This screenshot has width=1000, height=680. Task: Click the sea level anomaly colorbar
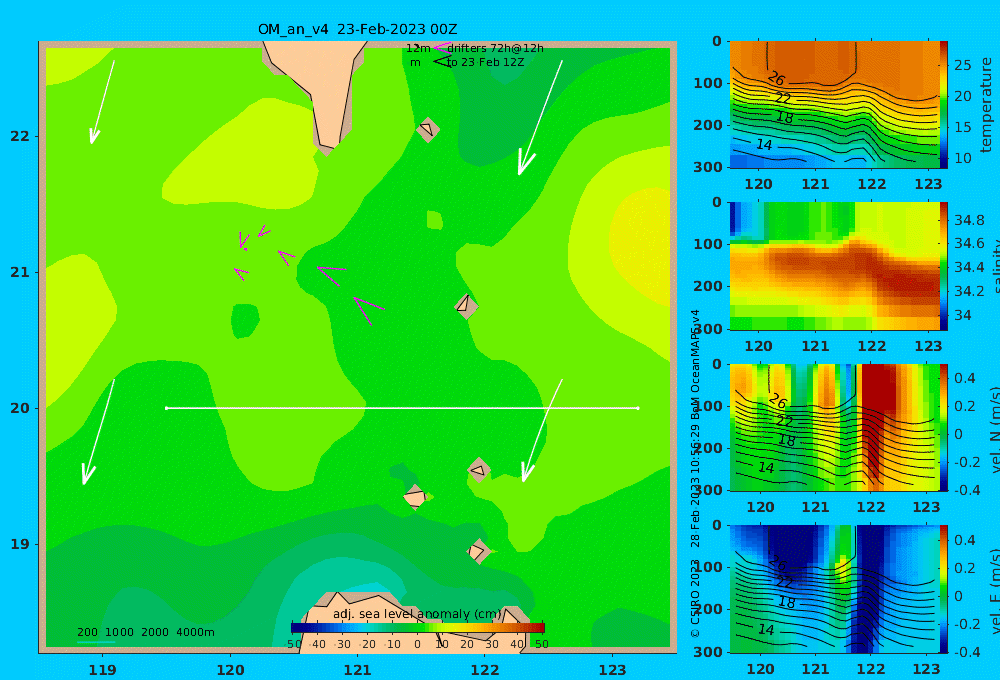tap(418, 628)
